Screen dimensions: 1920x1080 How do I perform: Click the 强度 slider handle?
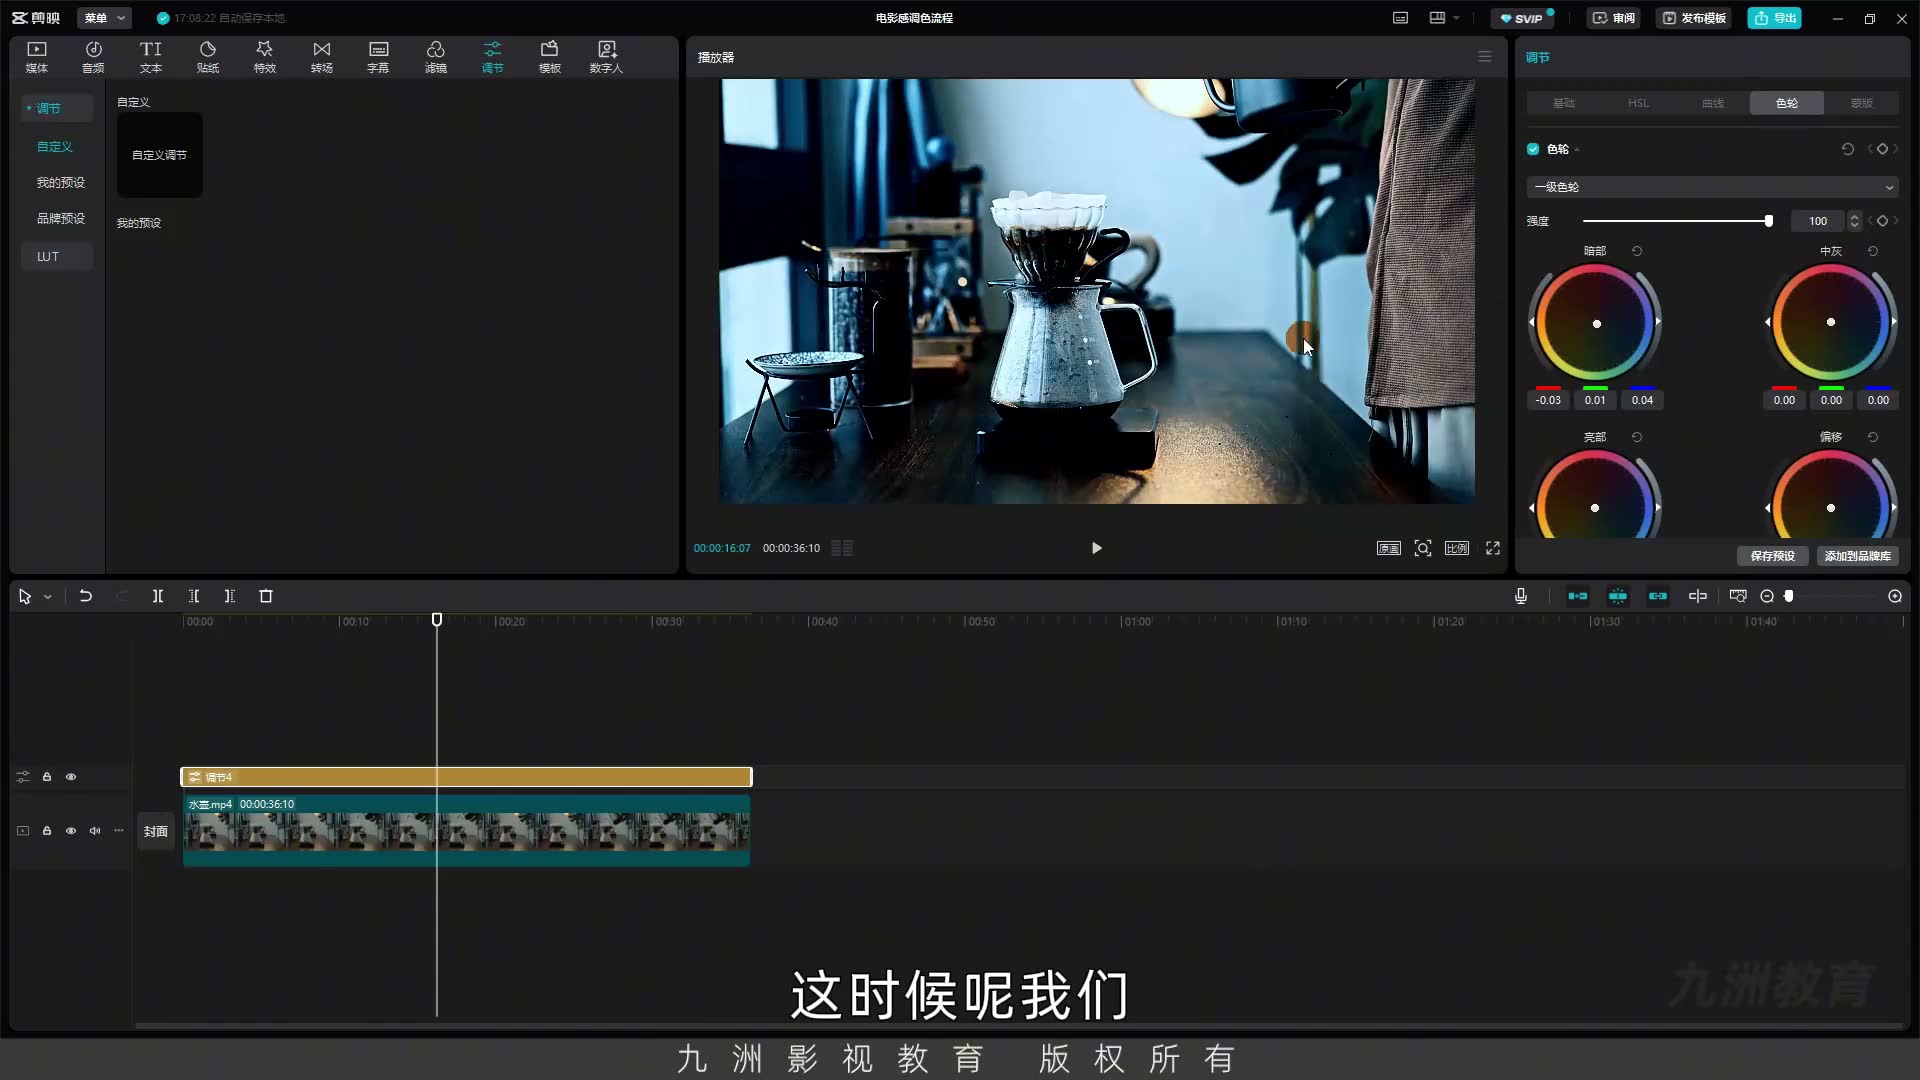click(x=1769, y=221)
